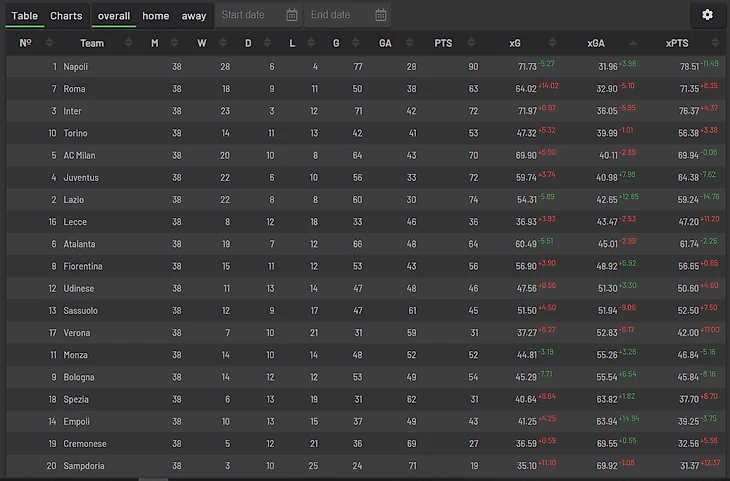
Task: Click the sort arrows beside xG header
Action: [x=555, y=43]
